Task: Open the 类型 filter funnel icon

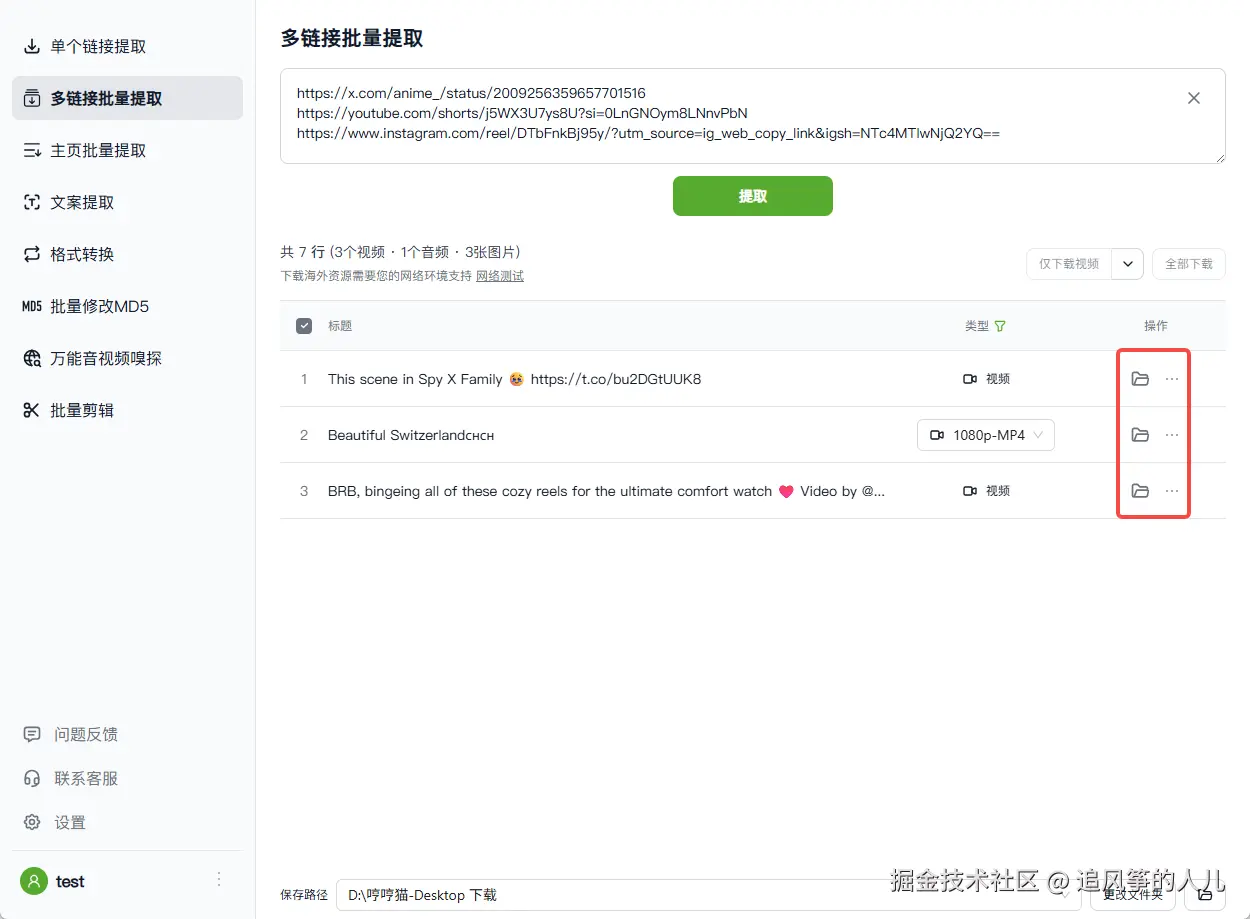Action: coord(1000,326)
